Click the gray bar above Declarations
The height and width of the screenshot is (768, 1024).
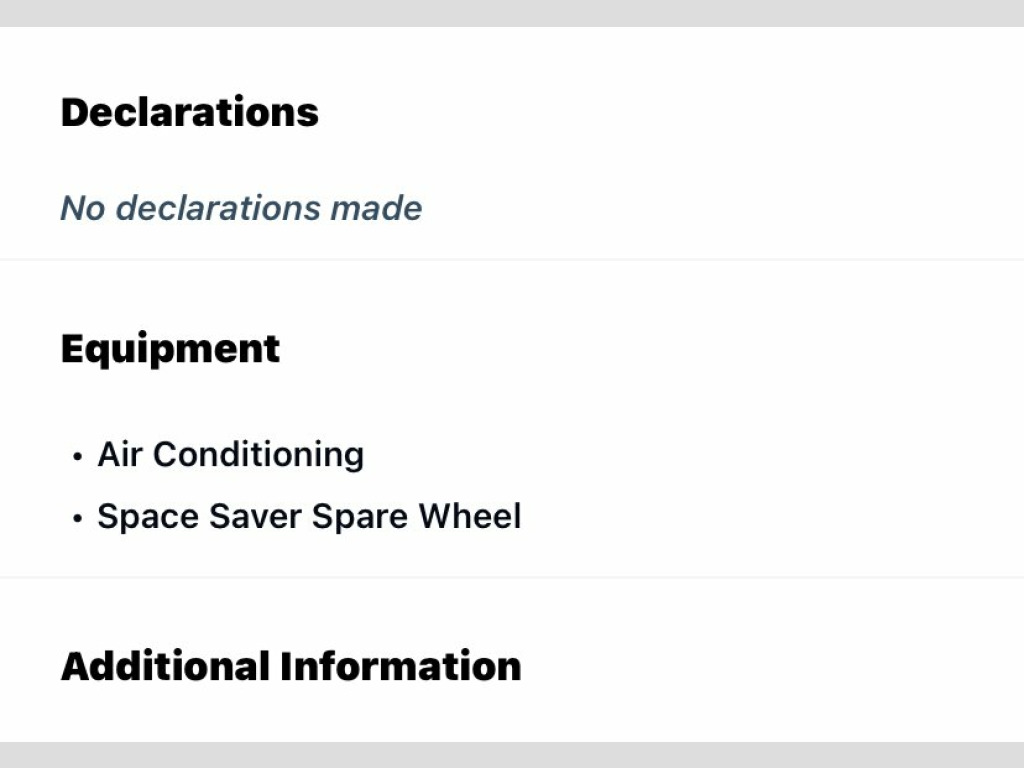tap(512, 13)
